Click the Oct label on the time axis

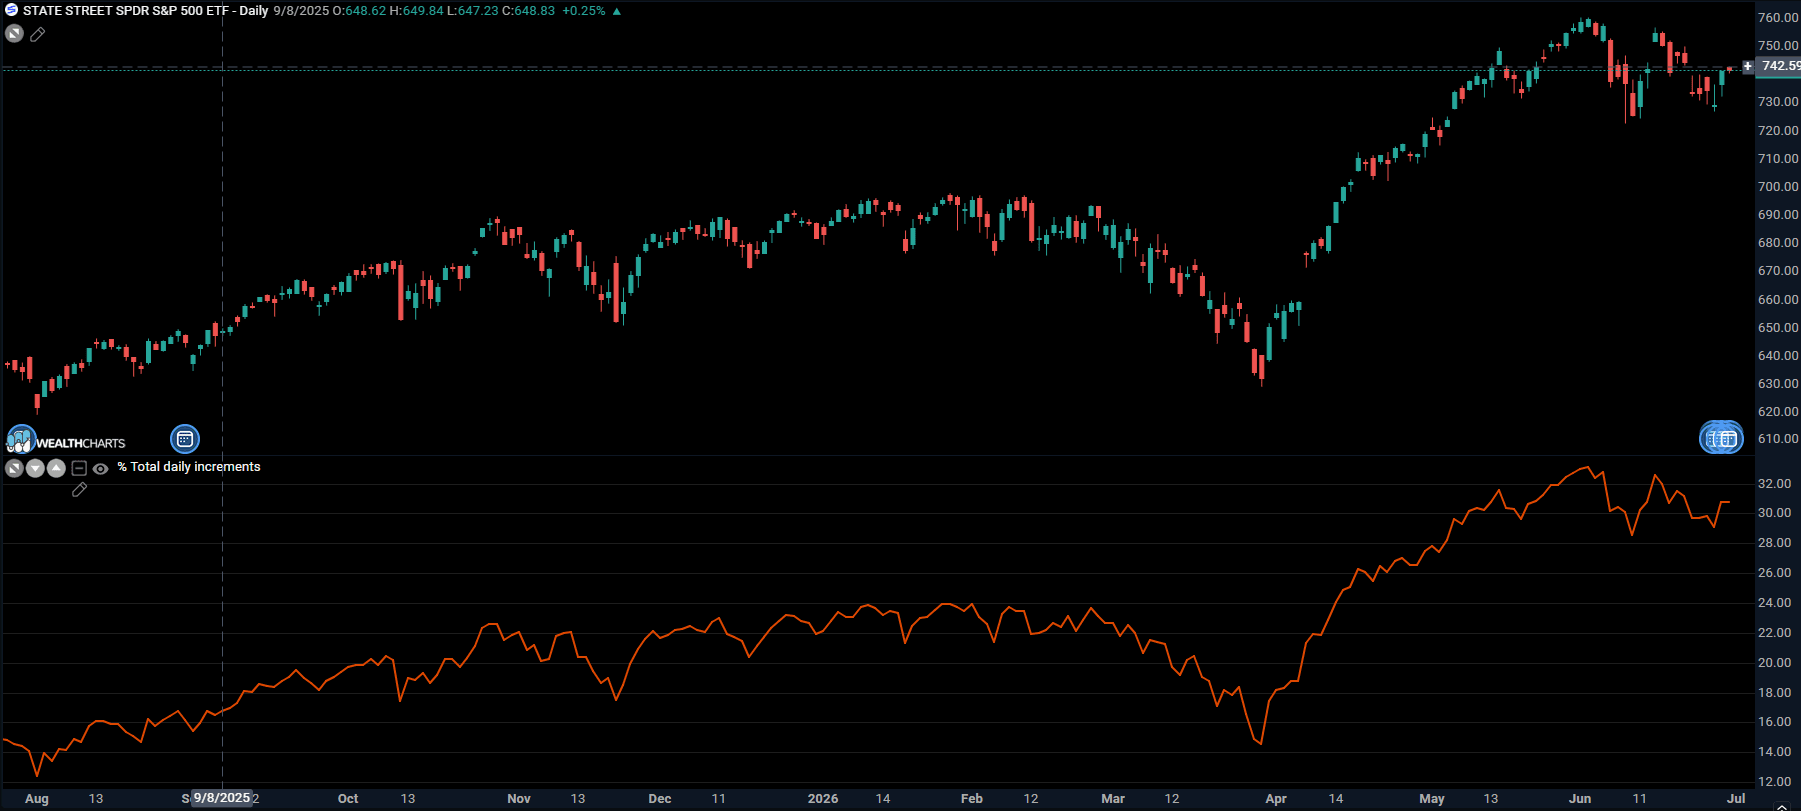pos(348,799)
